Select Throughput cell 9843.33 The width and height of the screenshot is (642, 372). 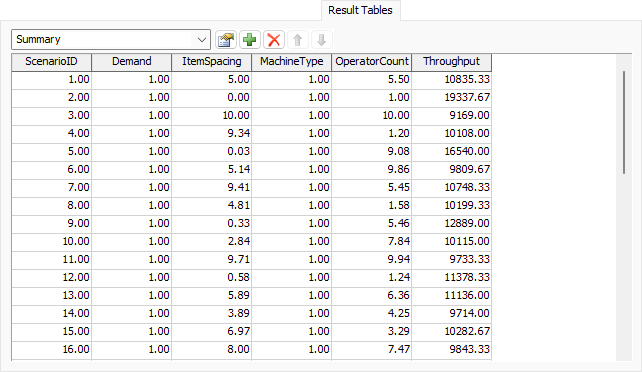point(452,349)
